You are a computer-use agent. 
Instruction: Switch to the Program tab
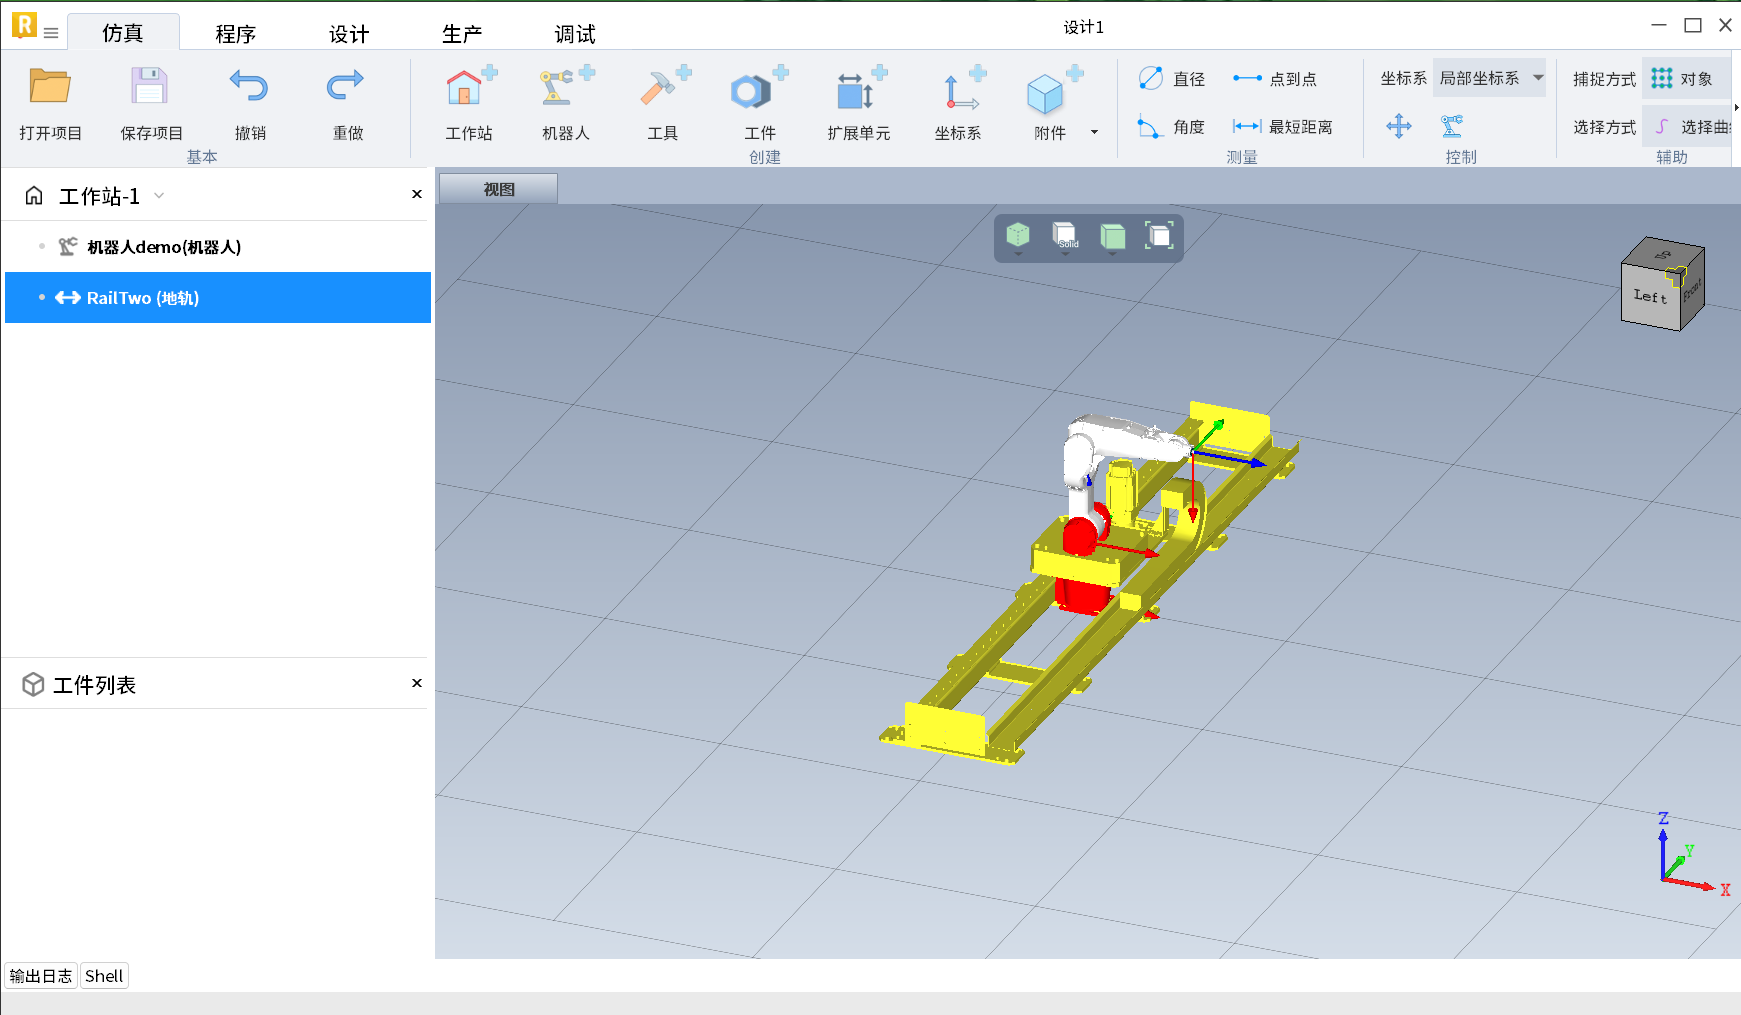235,34
